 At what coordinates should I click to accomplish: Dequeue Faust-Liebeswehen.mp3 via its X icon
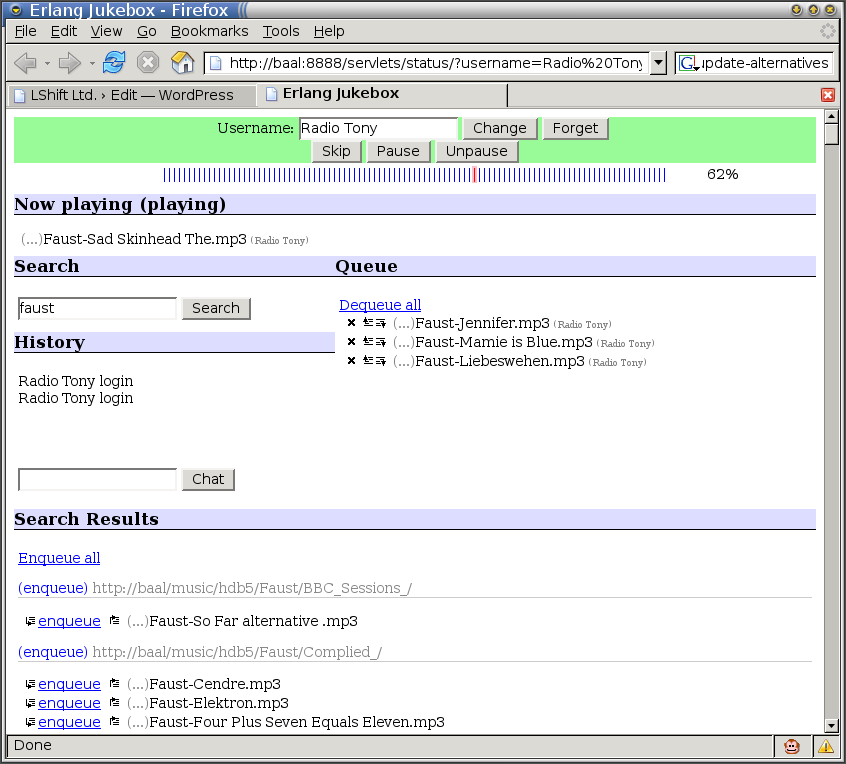(x=351, y=361)
